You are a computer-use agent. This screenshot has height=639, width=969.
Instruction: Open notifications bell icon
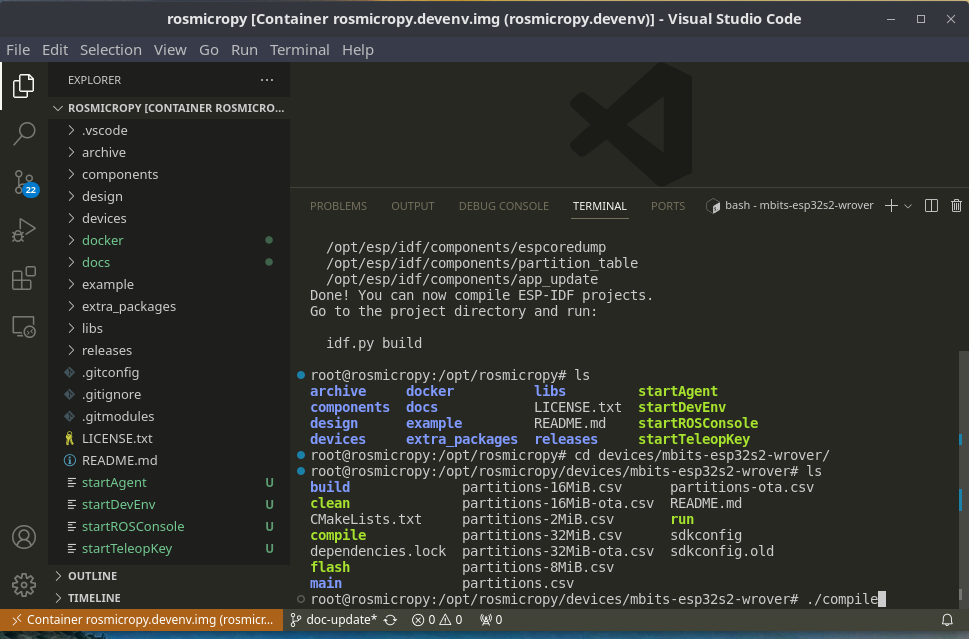coord(947,619)
